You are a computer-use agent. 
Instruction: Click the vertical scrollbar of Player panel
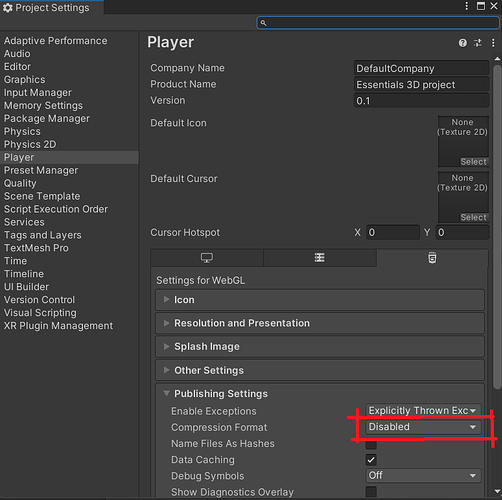pos(497,227)
